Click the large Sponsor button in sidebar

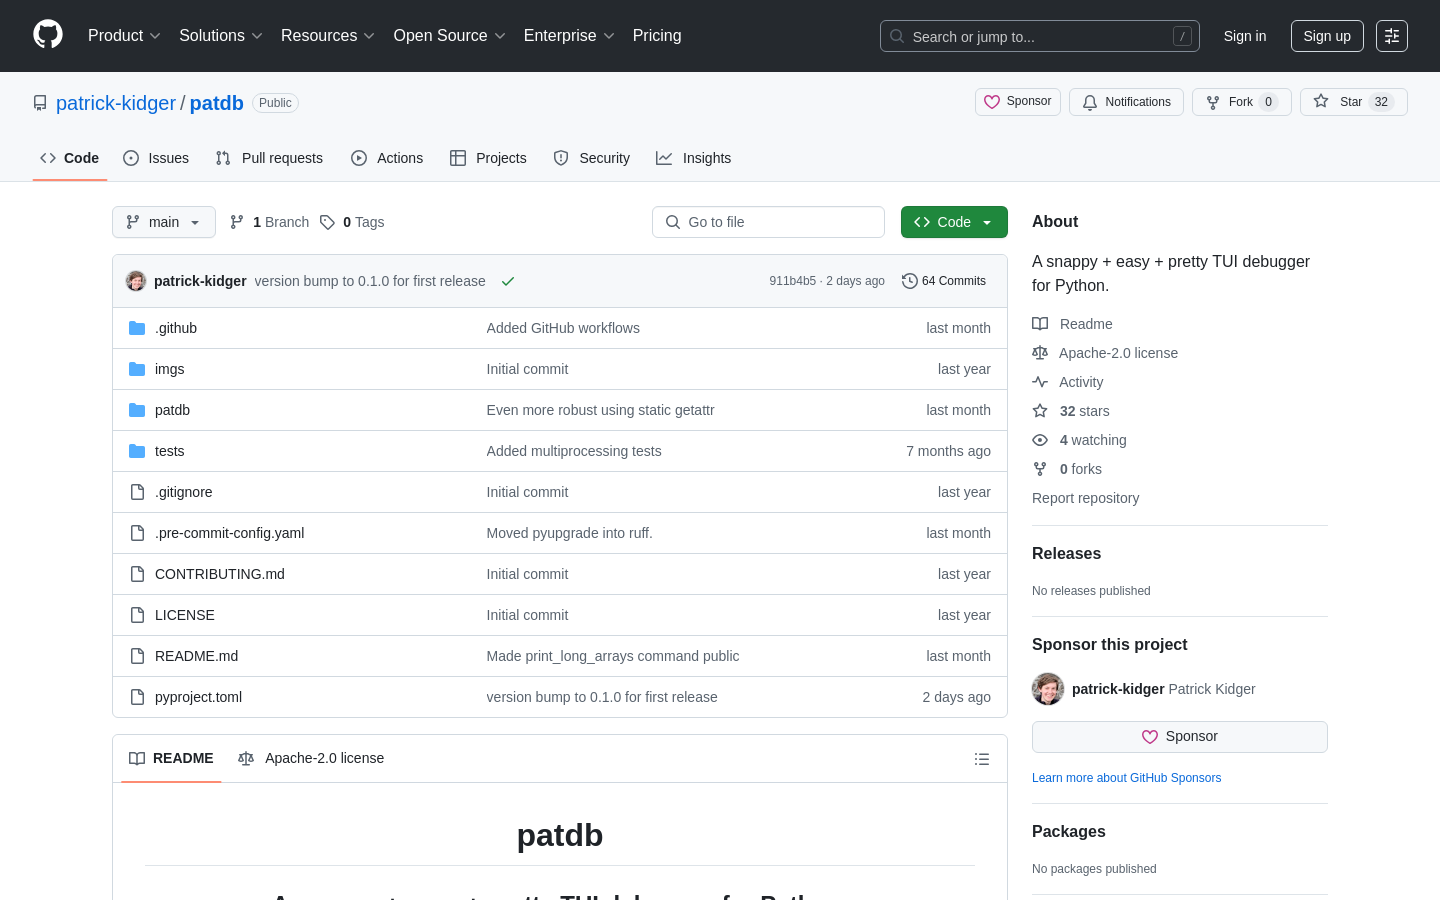[1180, 737]
